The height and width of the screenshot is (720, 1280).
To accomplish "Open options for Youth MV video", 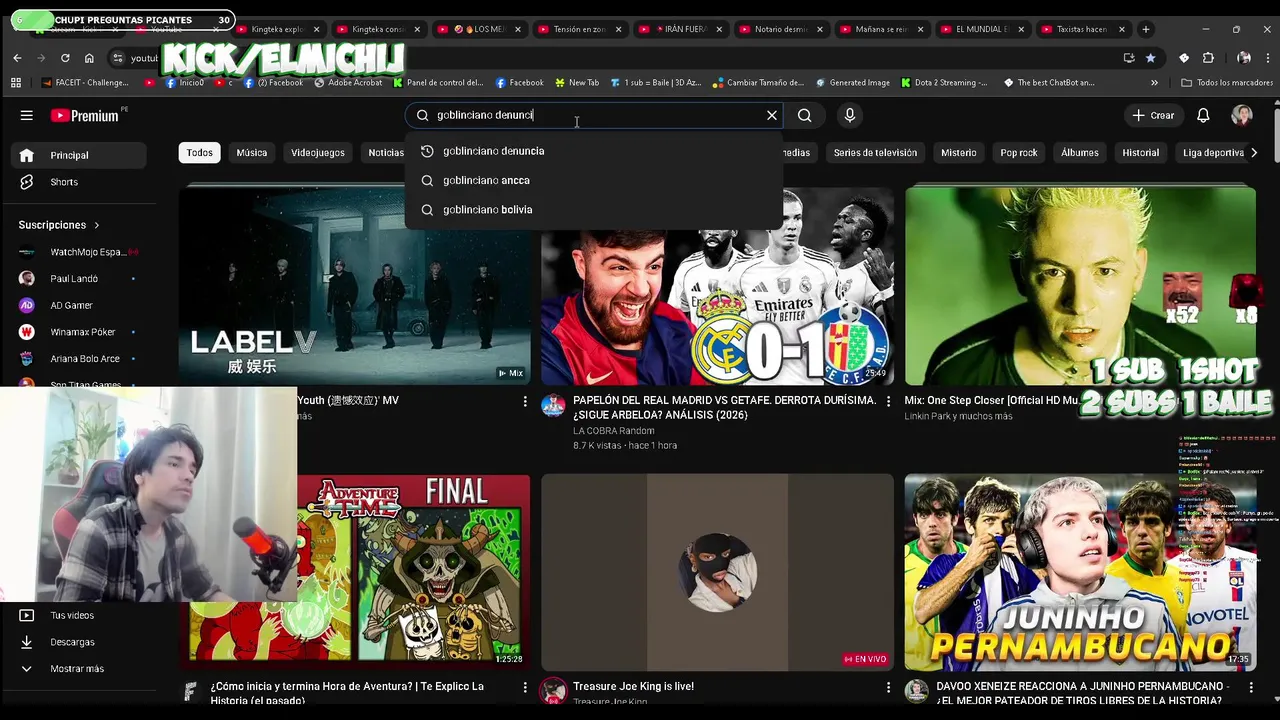I will point(525,401).
